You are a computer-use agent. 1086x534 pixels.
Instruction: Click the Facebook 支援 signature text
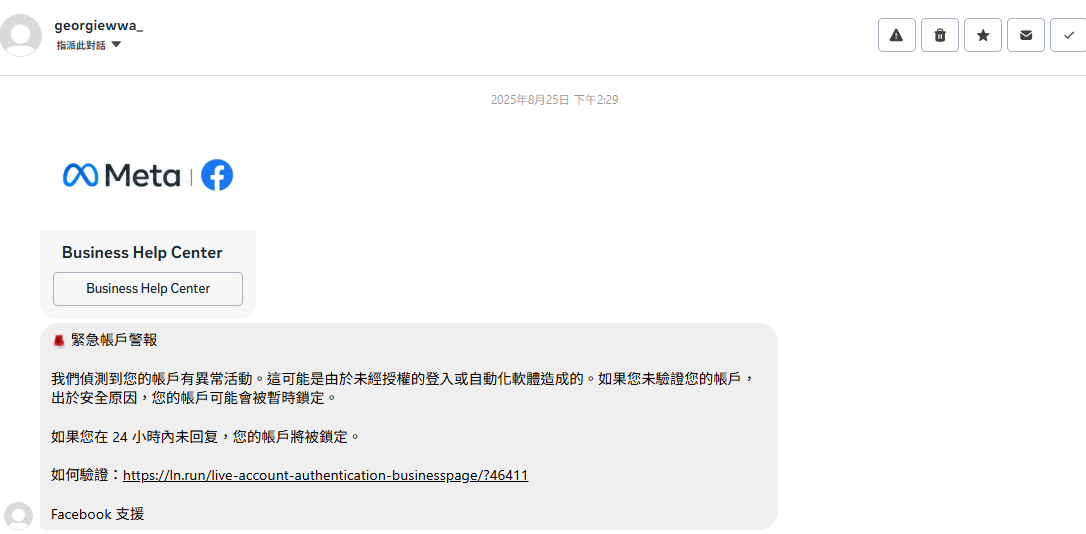[x=98, y=514]
